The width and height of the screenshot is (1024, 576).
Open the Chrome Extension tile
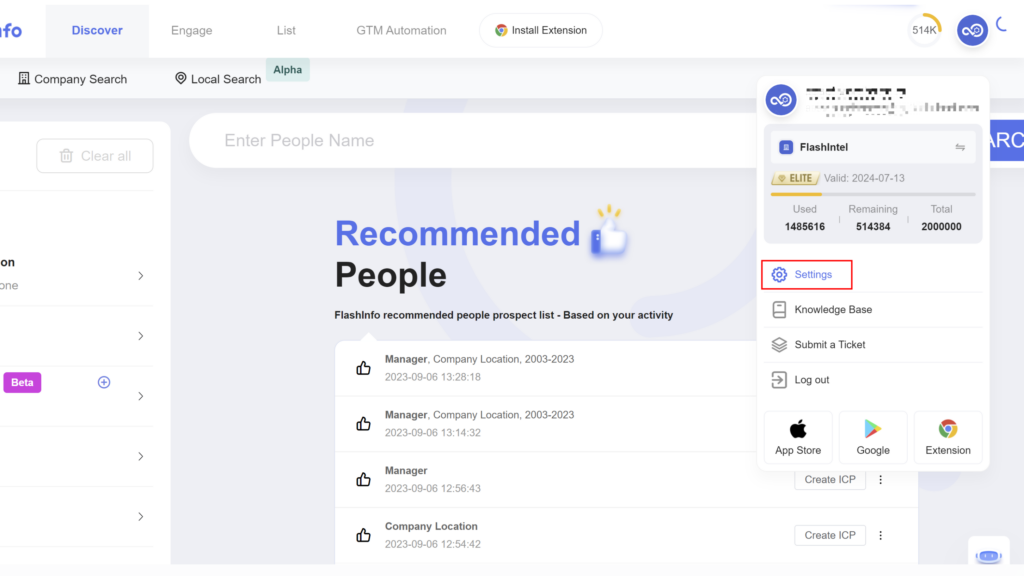(948, 437)
